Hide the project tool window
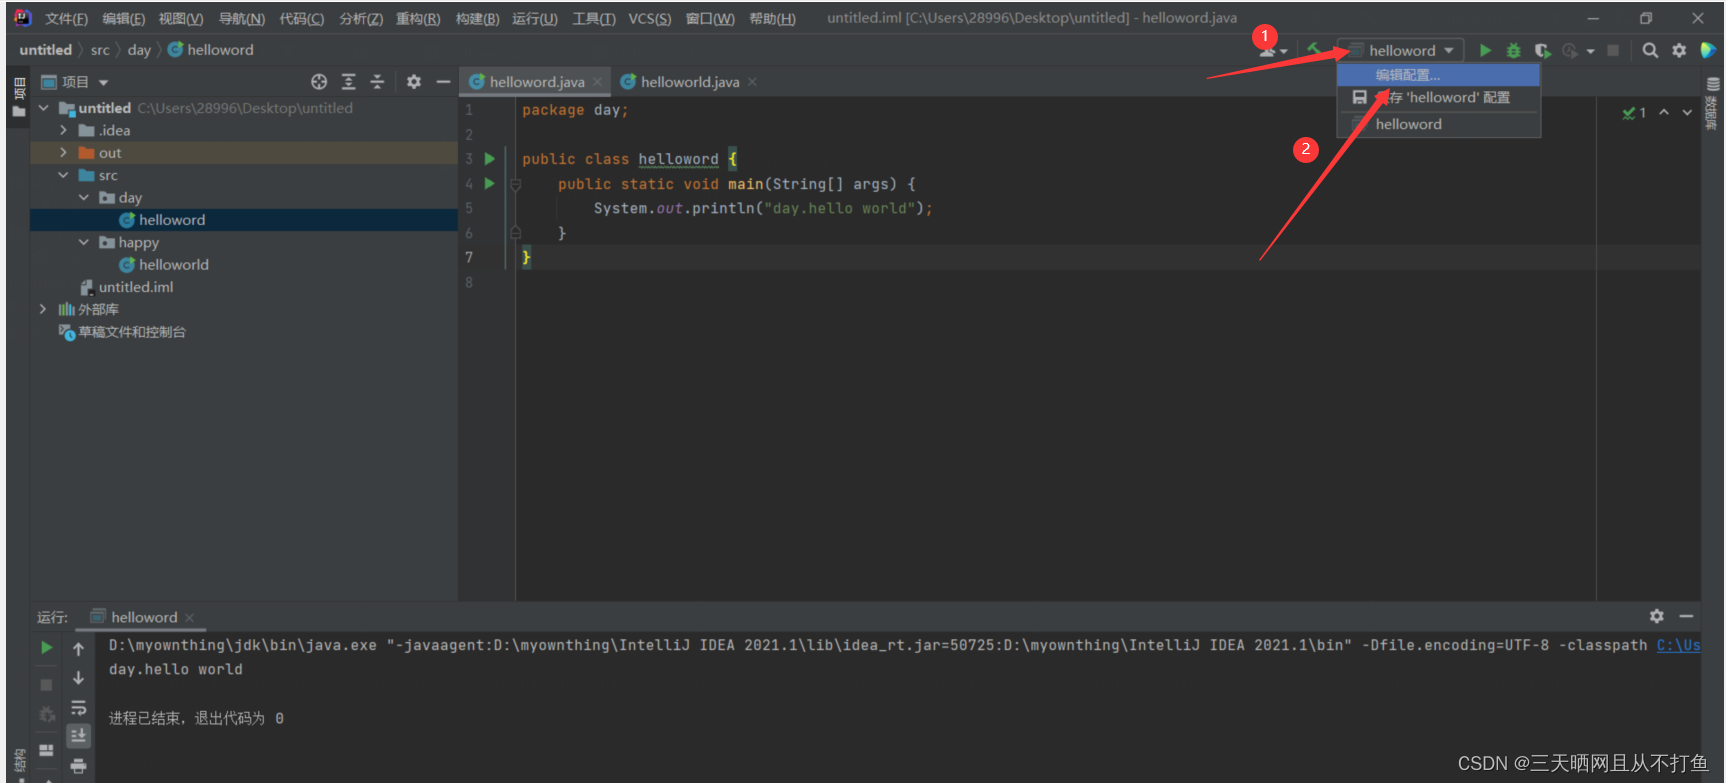This screenshot has height=783, width=1726. [443, 82]
